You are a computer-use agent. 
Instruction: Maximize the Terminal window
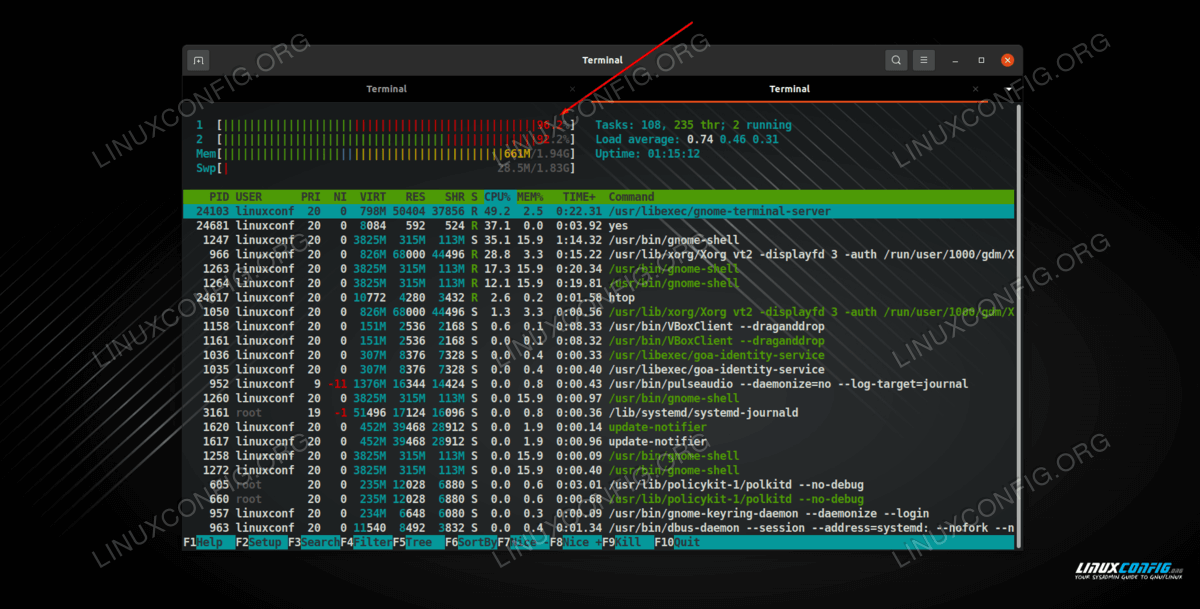(x=981, y=61)
